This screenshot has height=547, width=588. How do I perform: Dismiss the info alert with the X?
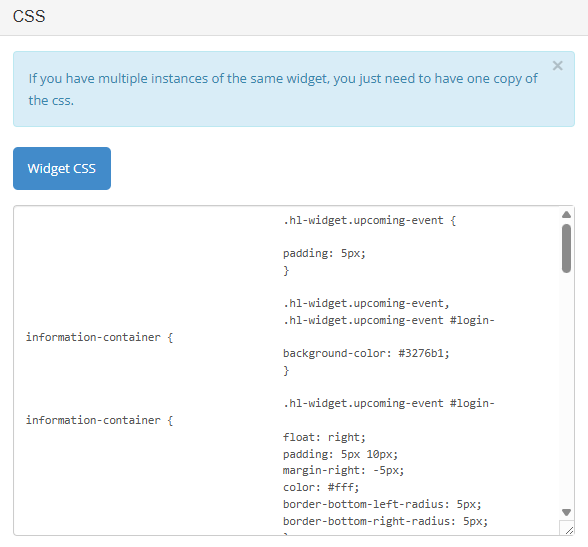[557, 66]
